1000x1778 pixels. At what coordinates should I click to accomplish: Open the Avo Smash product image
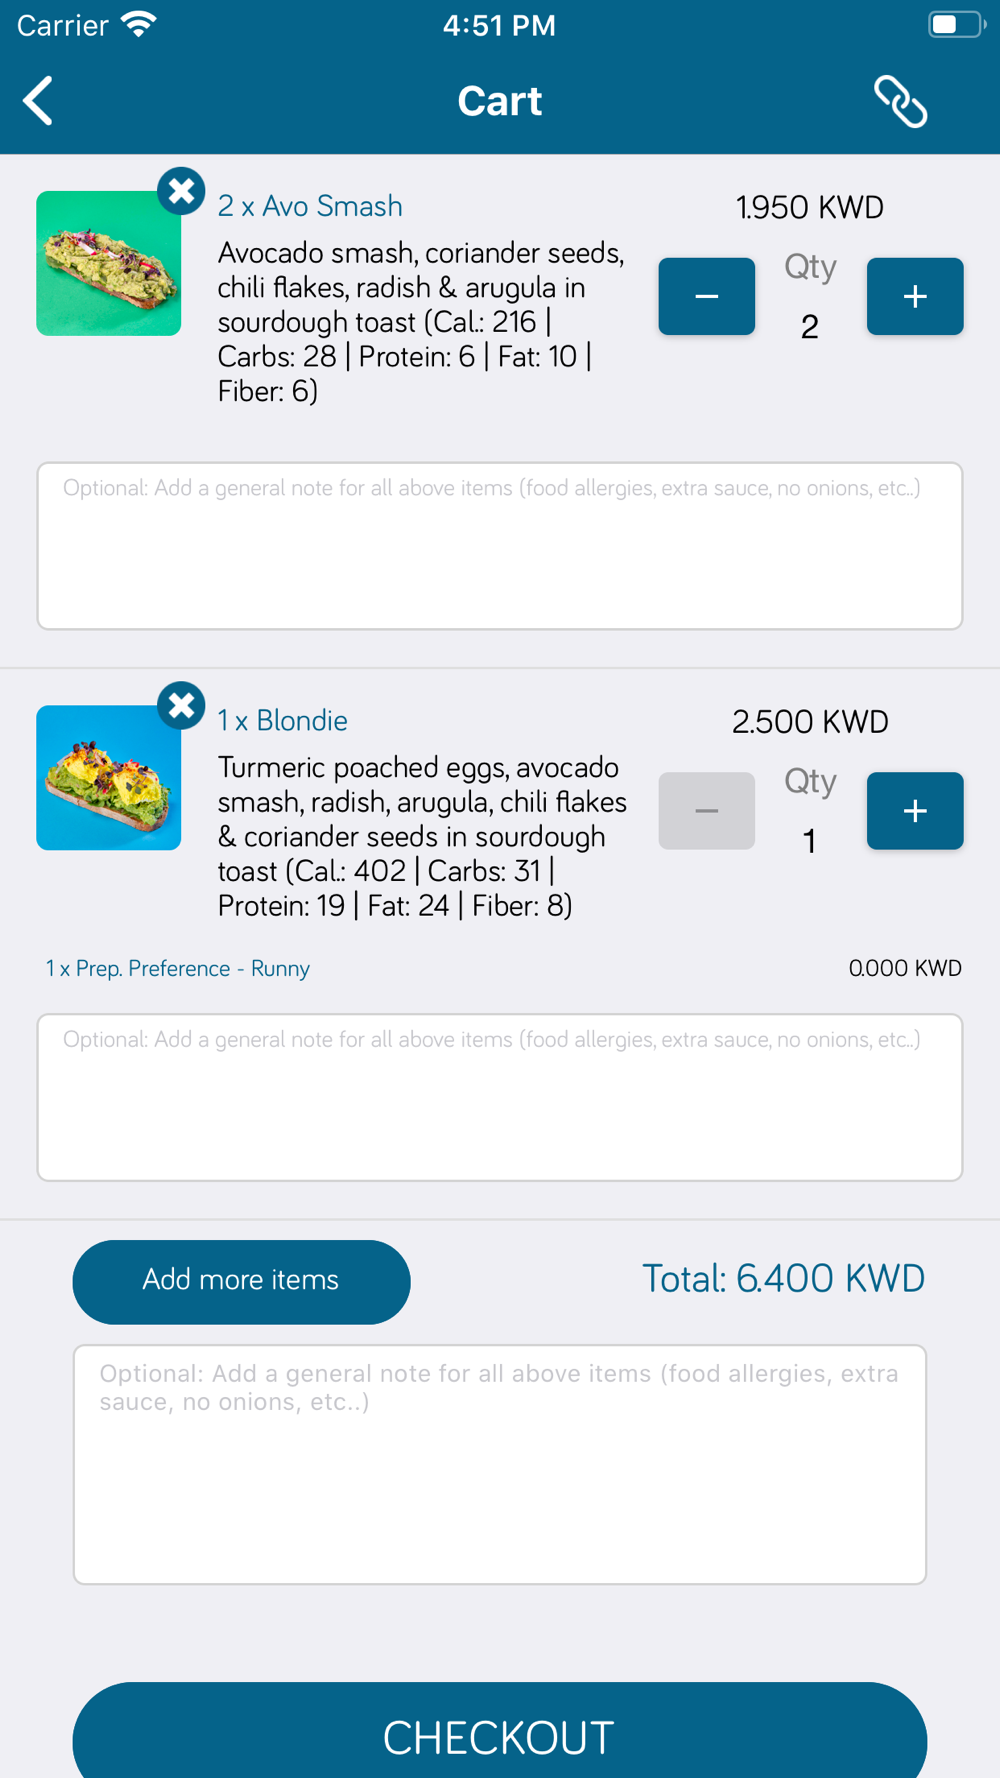[x=109, y=263]
